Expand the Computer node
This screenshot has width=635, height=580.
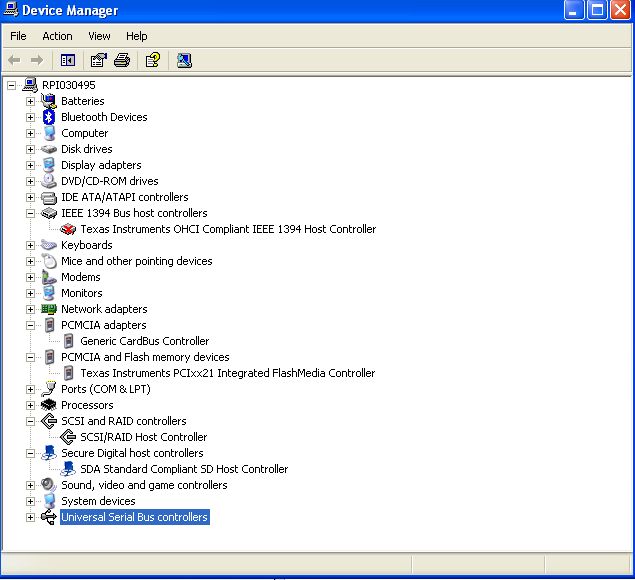30,133
